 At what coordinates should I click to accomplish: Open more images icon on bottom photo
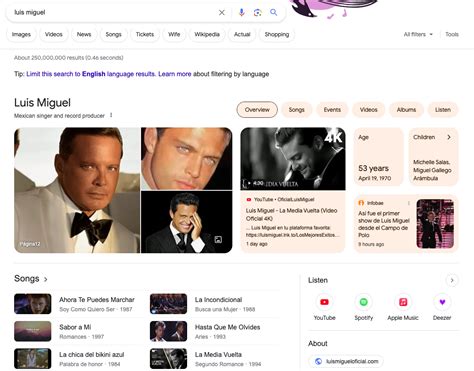[x=218, y=239]
